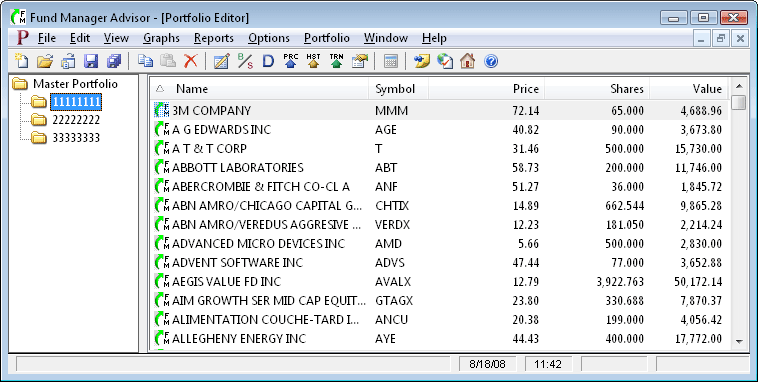Restore the inner Portfolio Editor window
The width and height of the screenshot is (758, 382).
pyautogui.click(x=720, y=38)
